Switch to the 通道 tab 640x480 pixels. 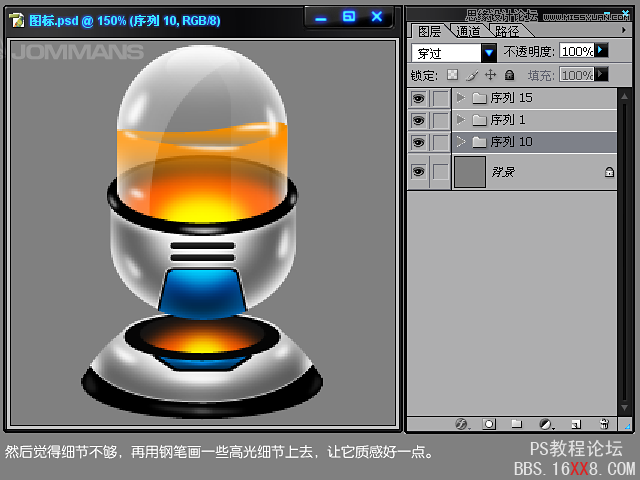(x=468, y=31)
